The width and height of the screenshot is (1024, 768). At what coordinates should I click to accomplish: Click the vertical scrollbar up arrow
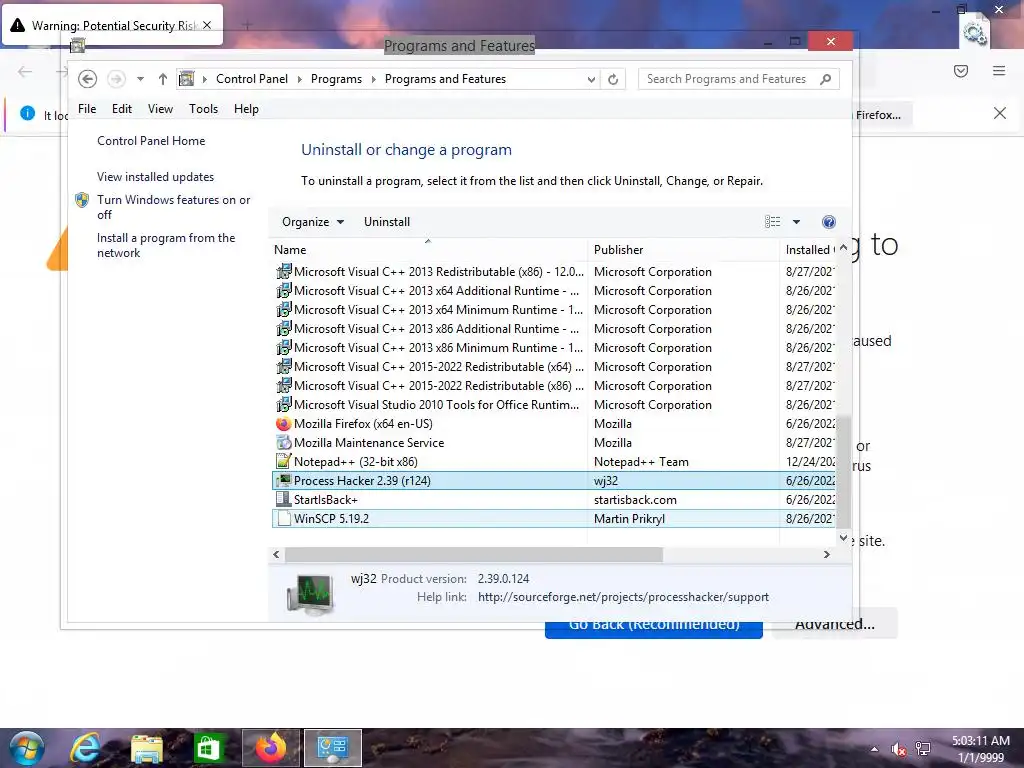pos(843,248)
